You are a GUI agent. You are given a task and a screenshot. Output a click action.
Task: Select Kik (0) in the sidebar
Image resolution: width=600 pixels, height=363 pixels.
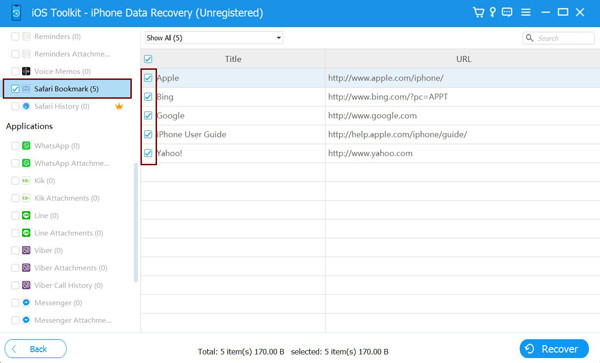[x=44, y=181]
